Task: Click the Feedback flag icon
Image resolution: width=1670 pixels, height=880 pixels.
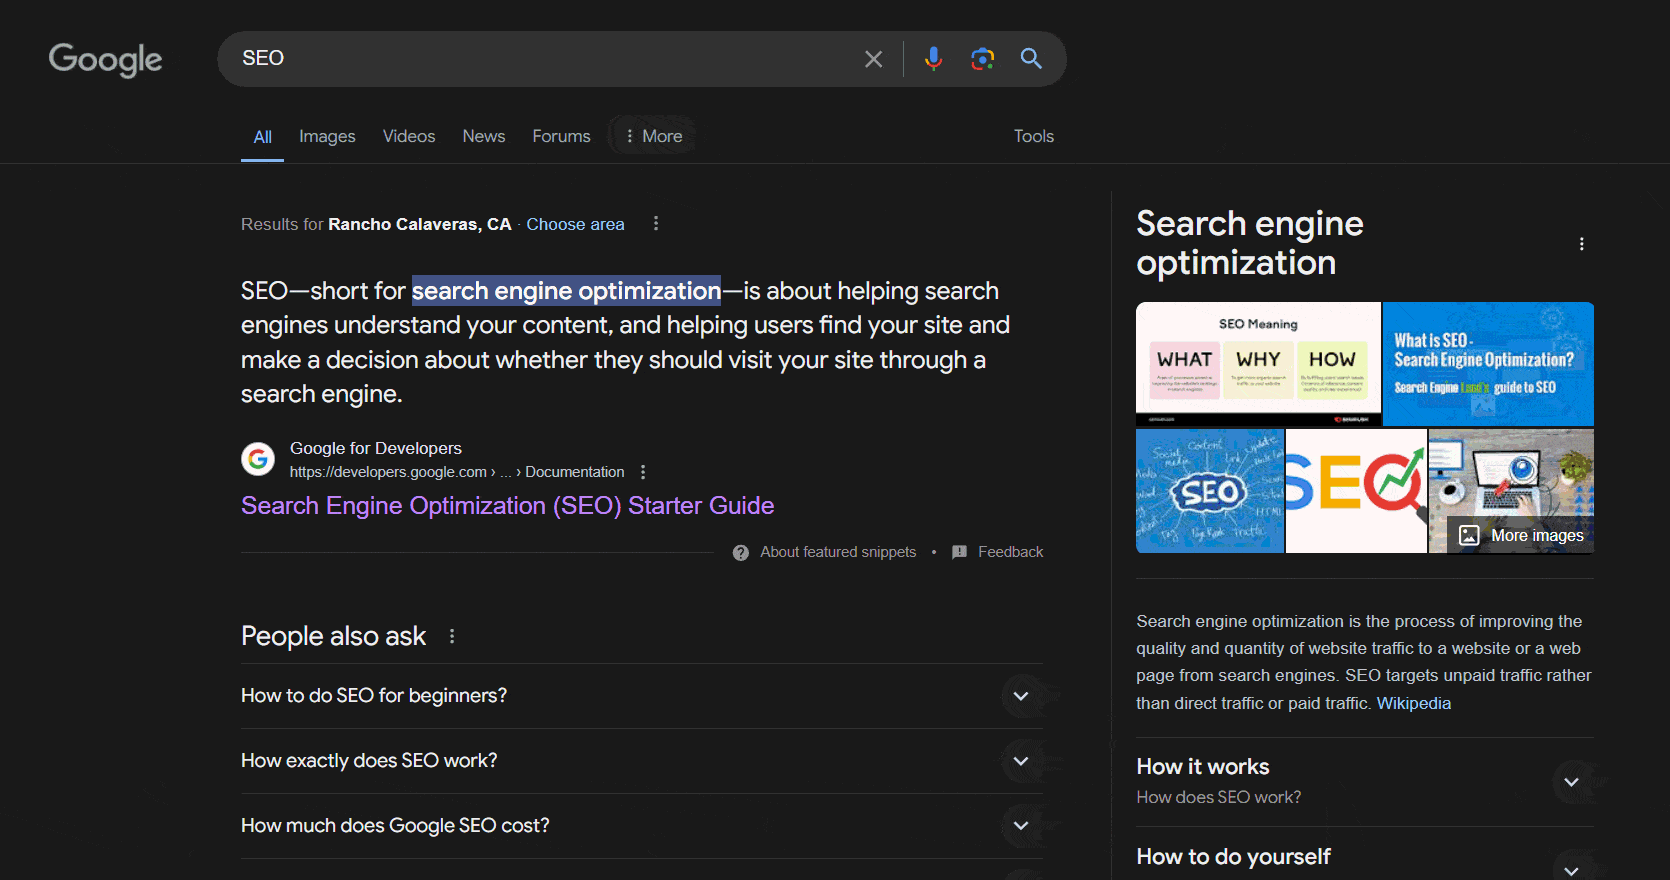Action: pyautogui.click(x=960, y=552)
